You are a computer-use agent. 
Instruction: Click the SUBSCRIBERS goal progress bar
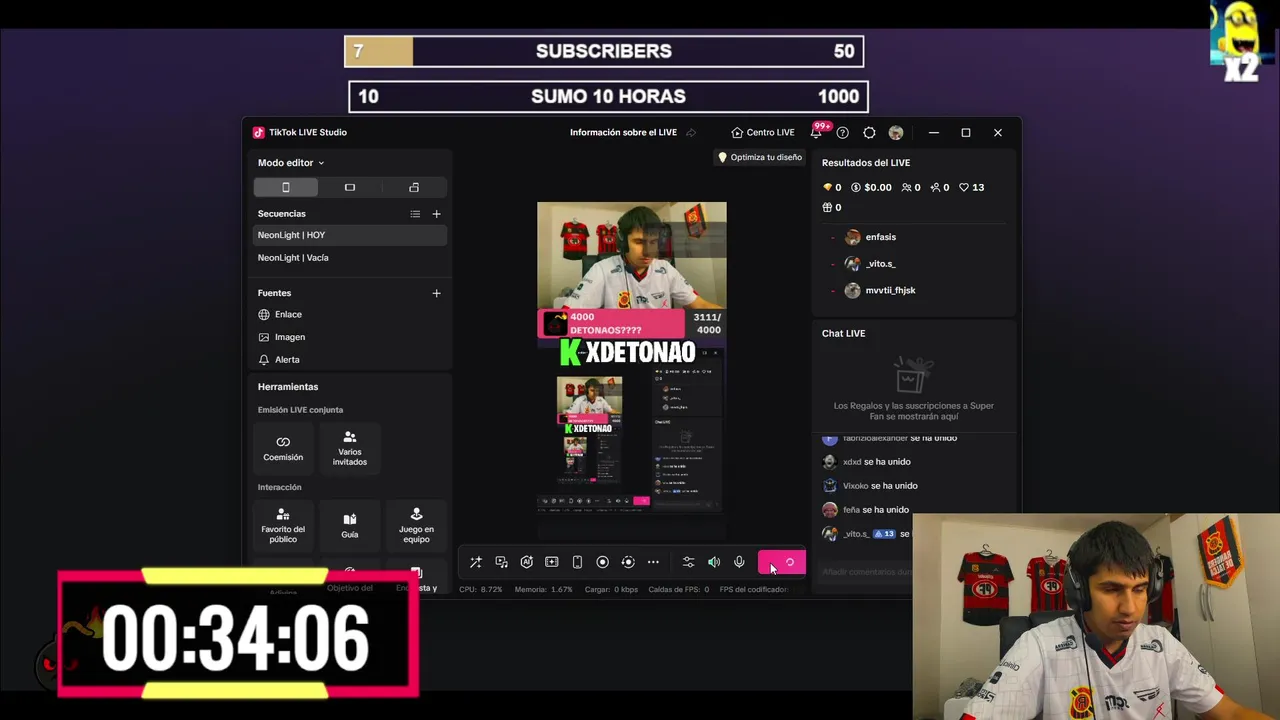604,51
